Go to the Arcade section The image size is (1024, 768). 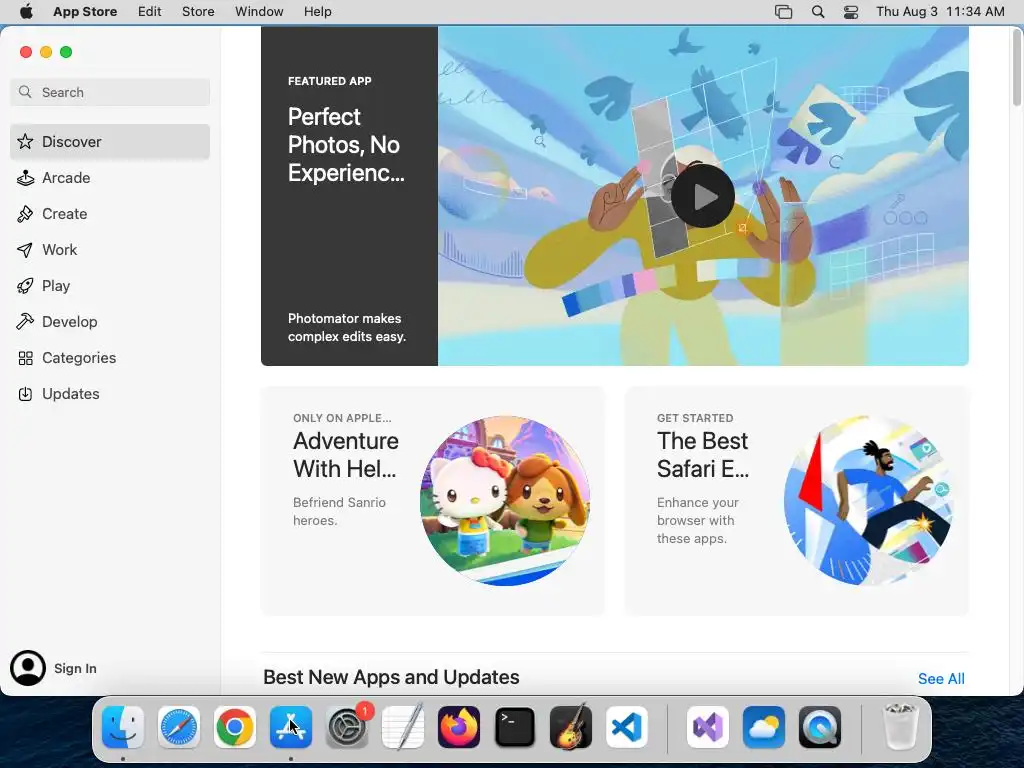tap(110, 178)
